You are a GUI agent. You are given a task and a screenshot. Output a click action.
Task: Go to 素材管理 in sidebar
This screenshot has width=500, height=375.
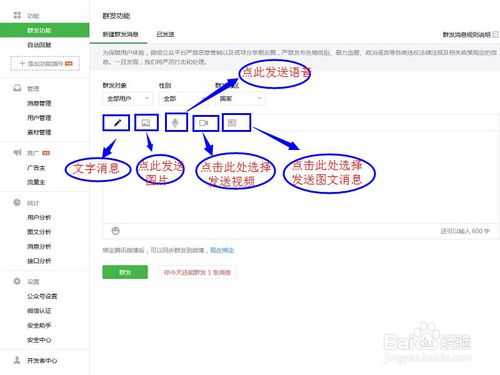tap(39, 132)
